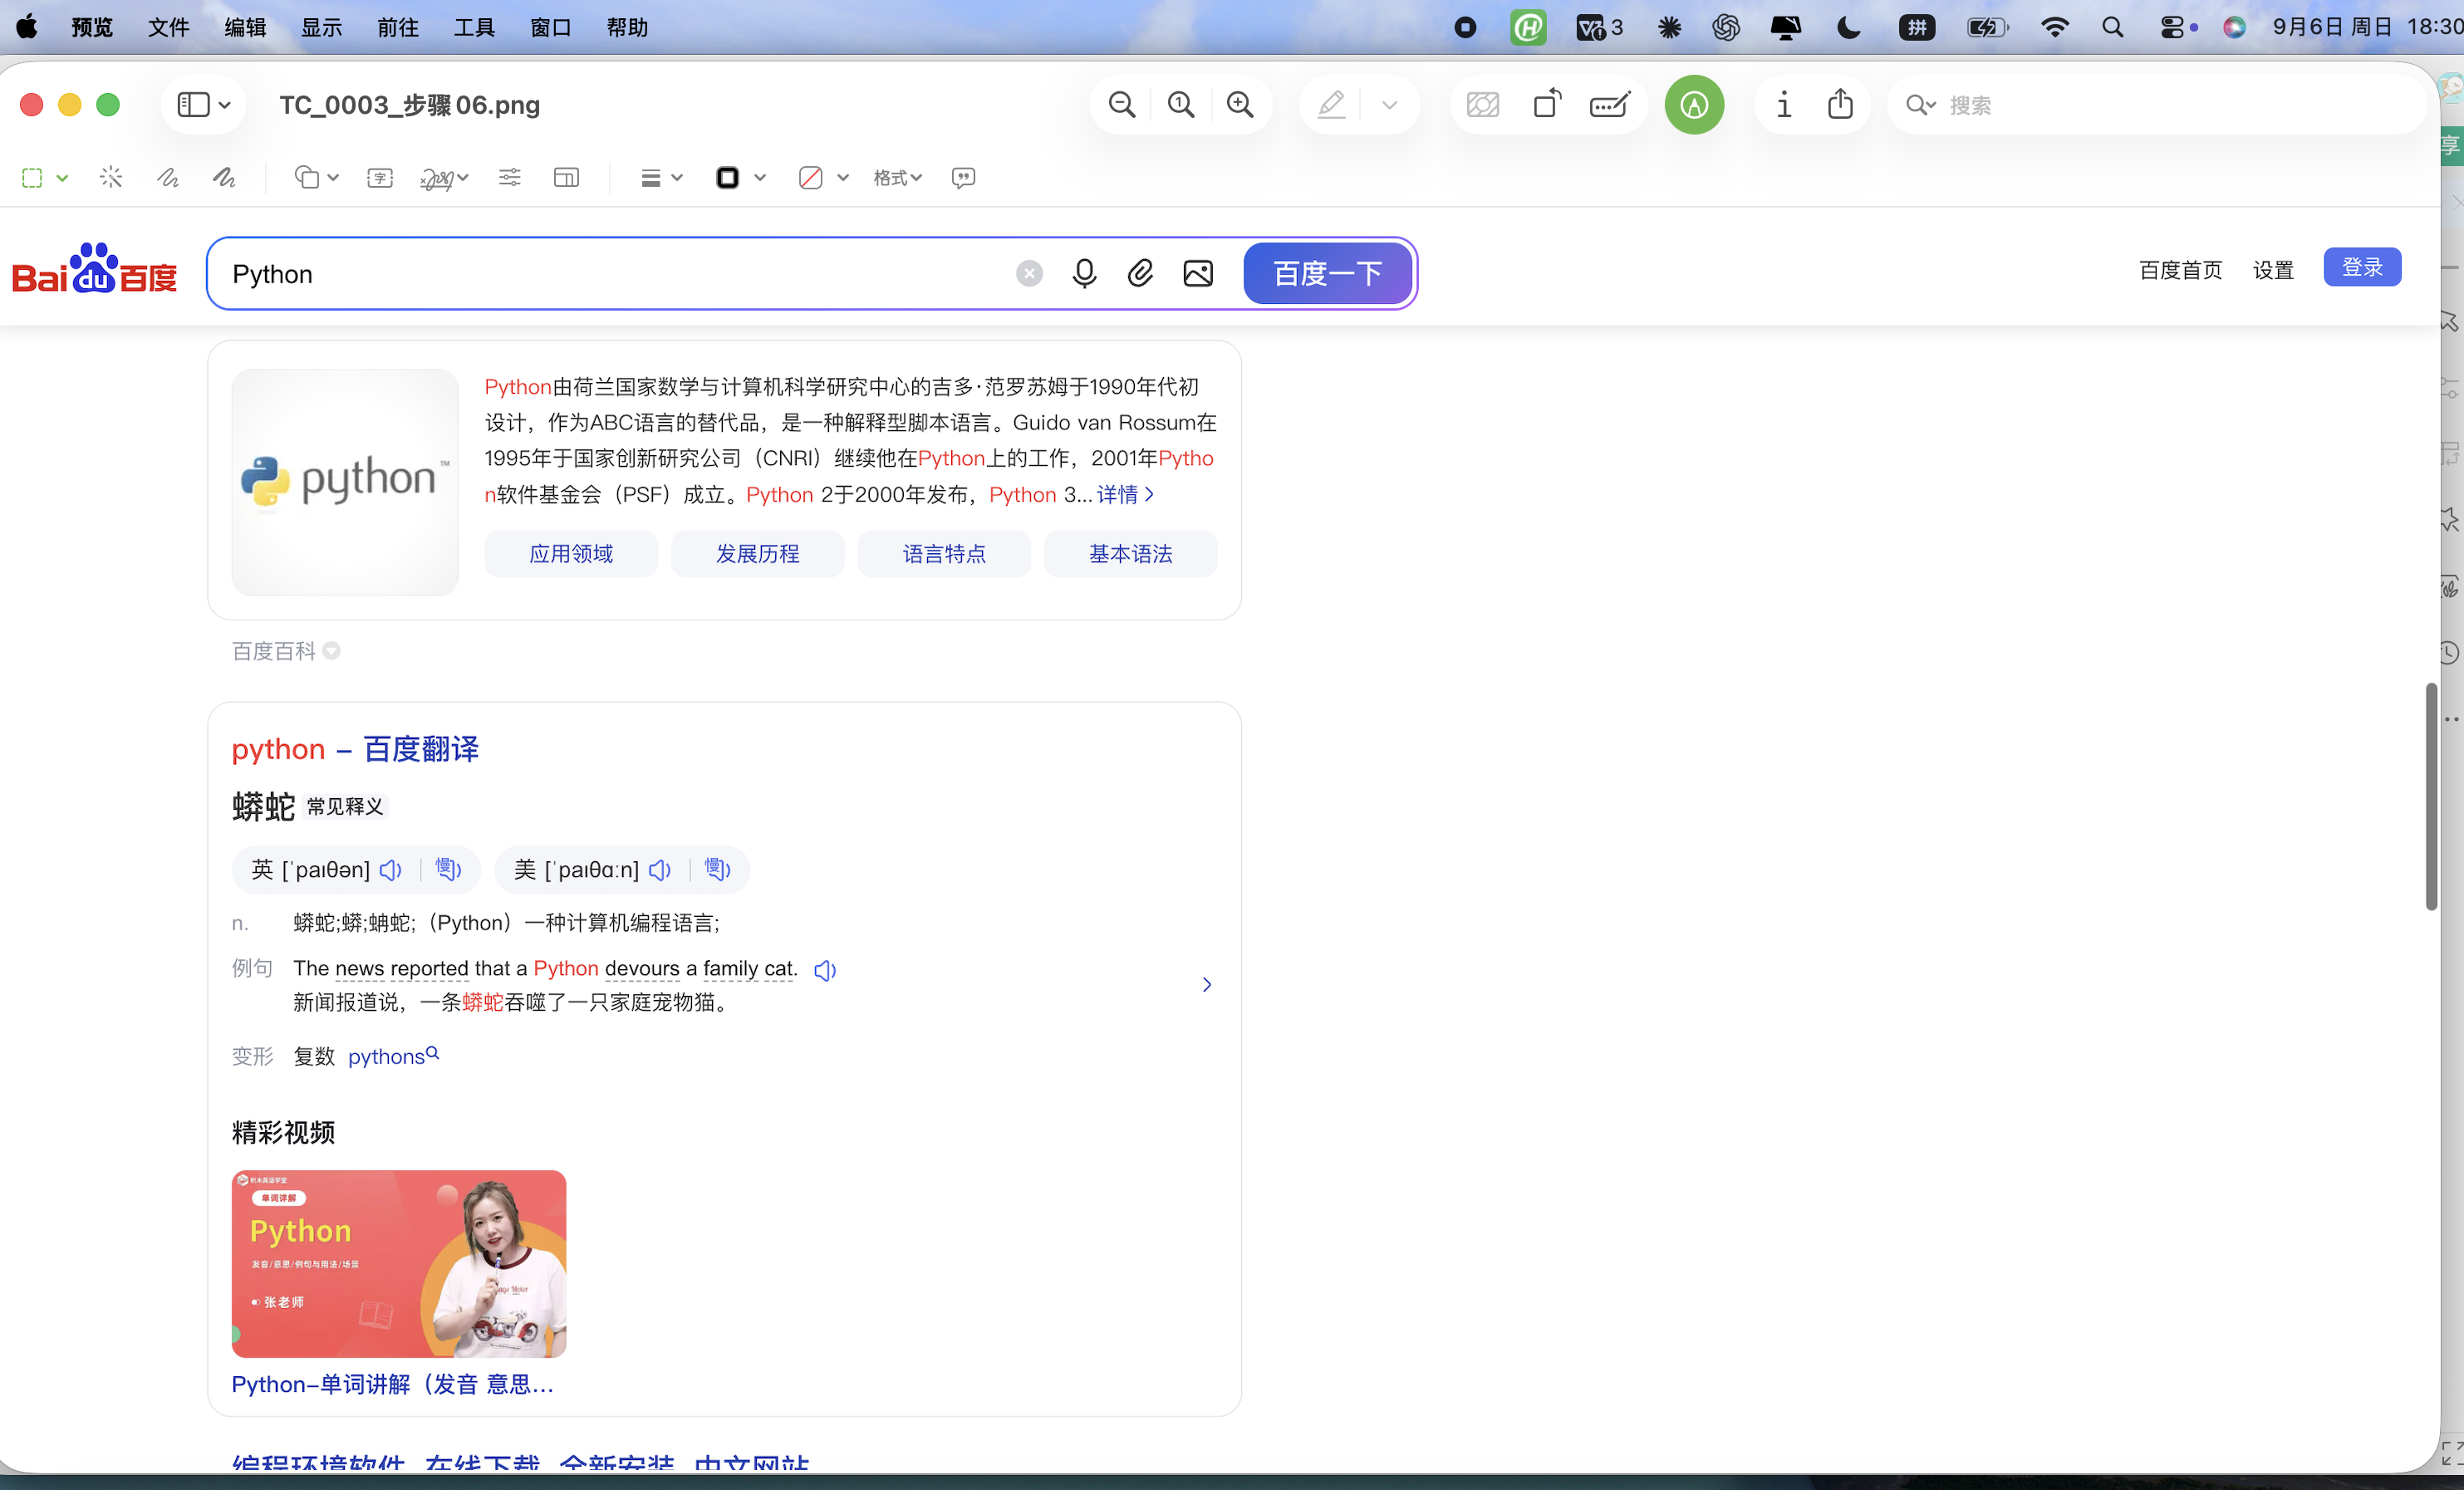The width and height of the screenshot is (2464, 1490).
Task: Select the Text box tool
Action: tap(380, 178)
